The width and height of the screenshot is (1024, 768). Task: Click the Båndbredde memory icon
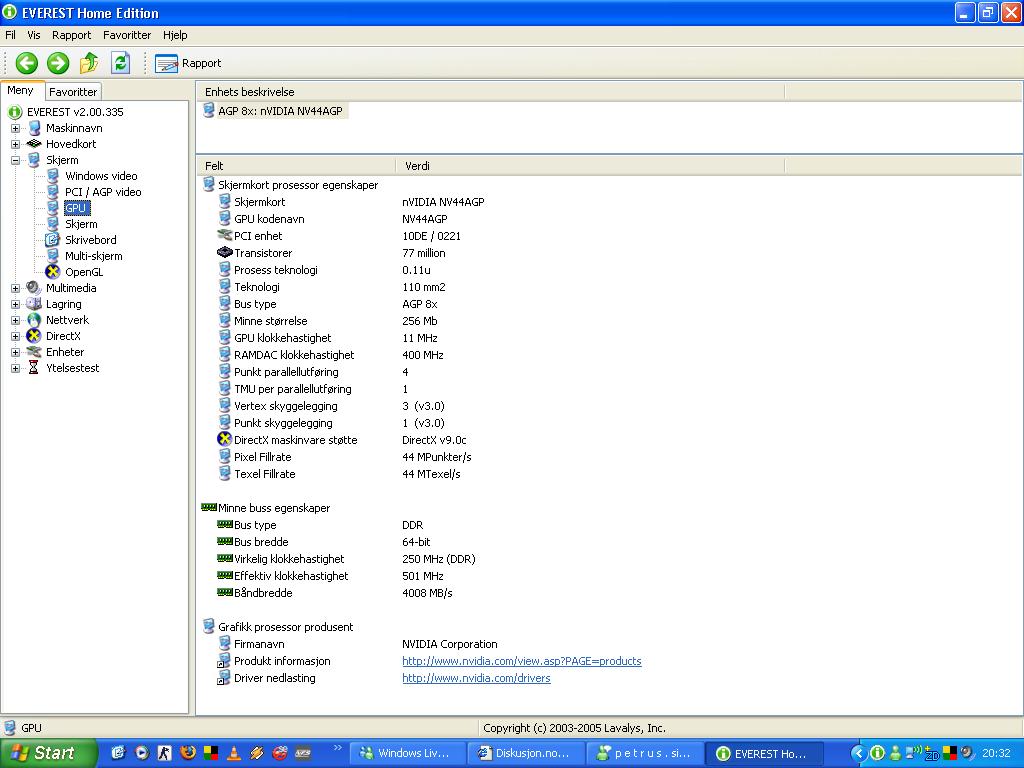pos(225,592)
